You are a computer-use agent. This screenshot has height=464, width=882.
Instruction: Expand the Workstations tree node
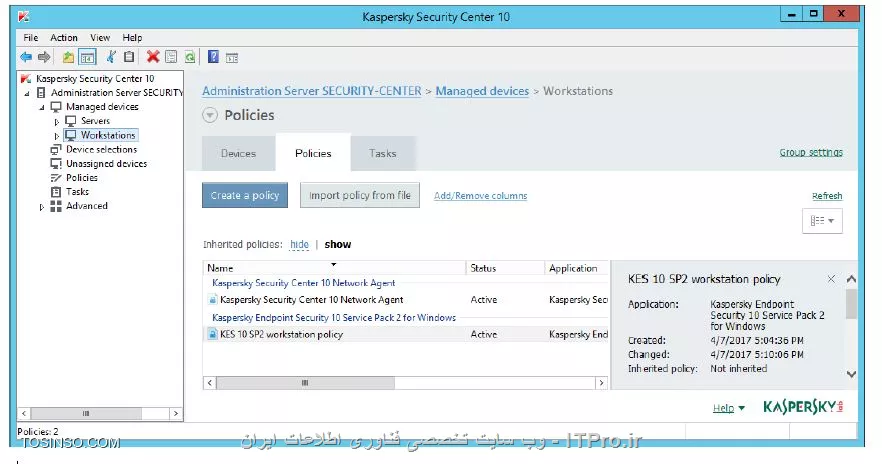[56, 136]
